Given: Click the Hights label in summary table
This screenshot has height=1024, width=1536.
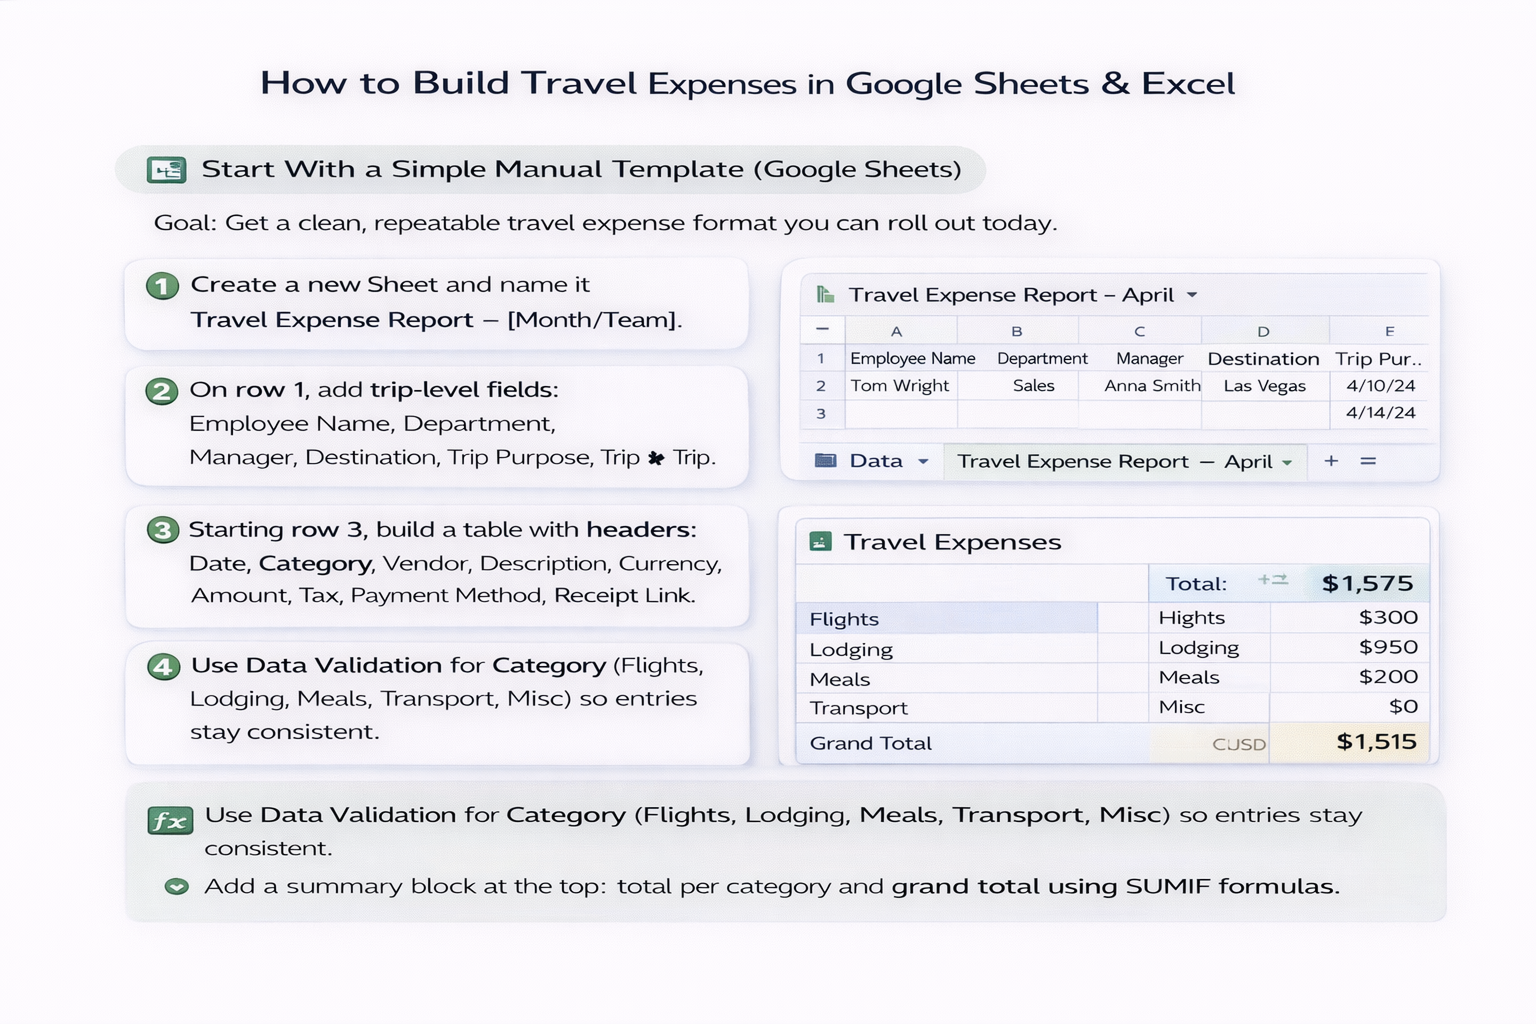Looking at the screenshot, I should [x=1191, y=618].
